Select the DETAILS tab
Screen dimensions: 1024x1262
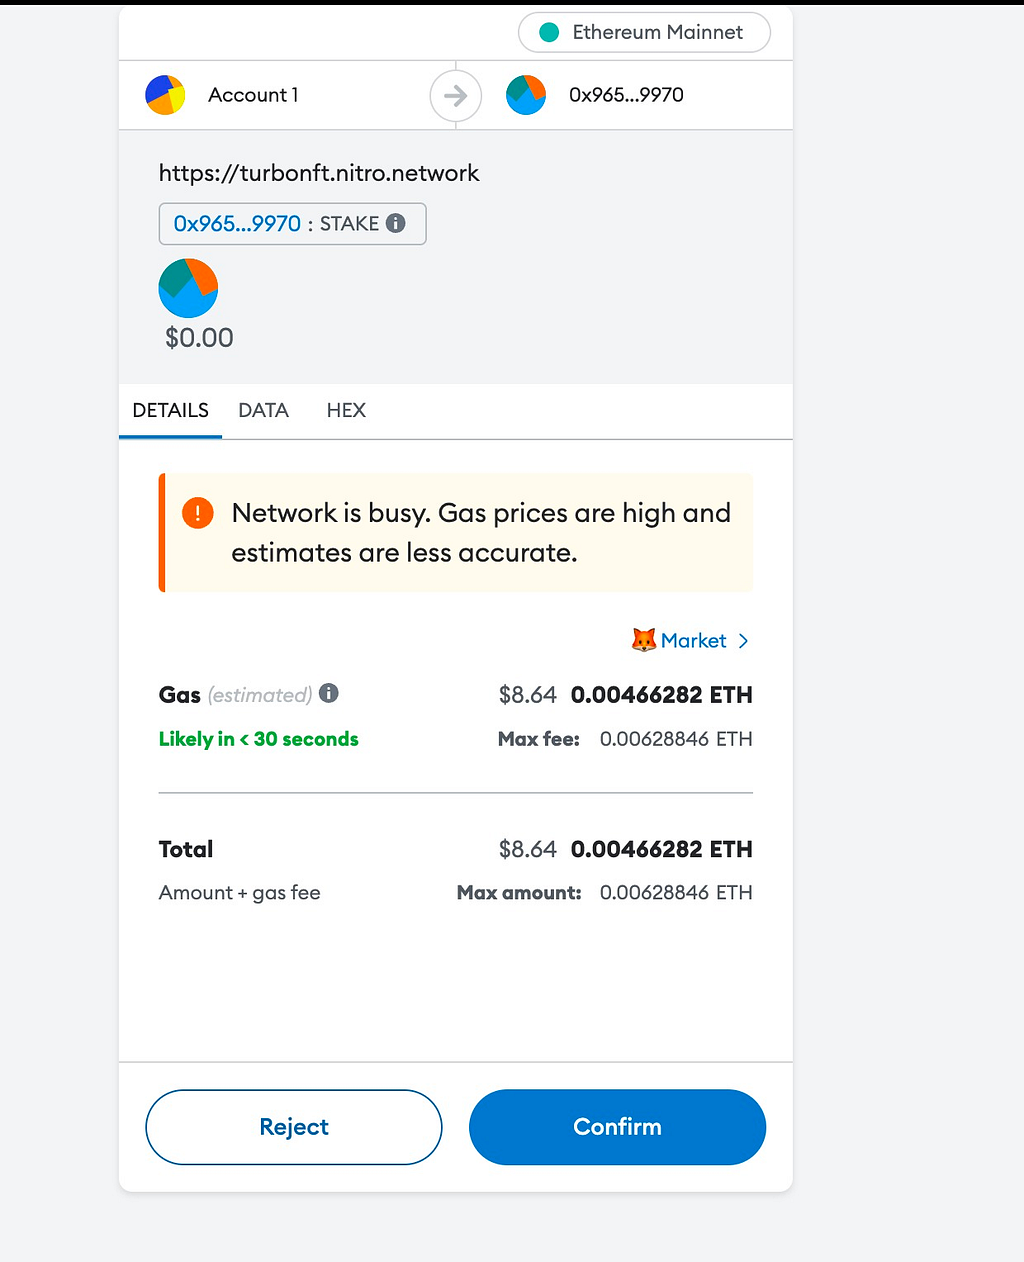(x=170, y=410)
